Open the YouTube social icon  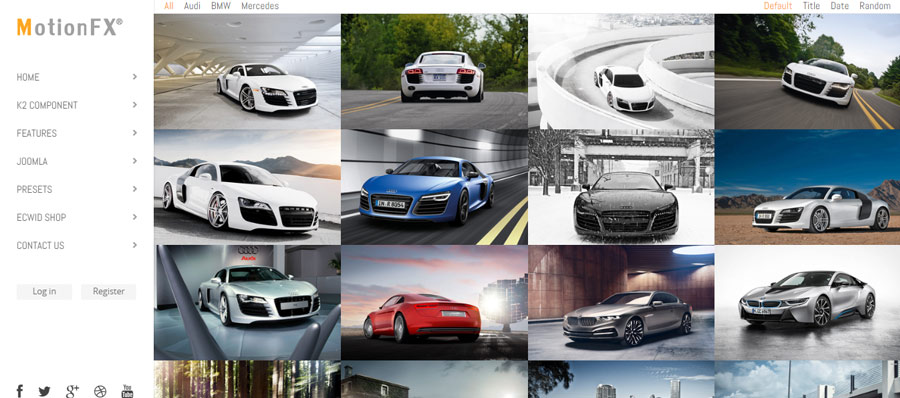[x=127, y=392]
